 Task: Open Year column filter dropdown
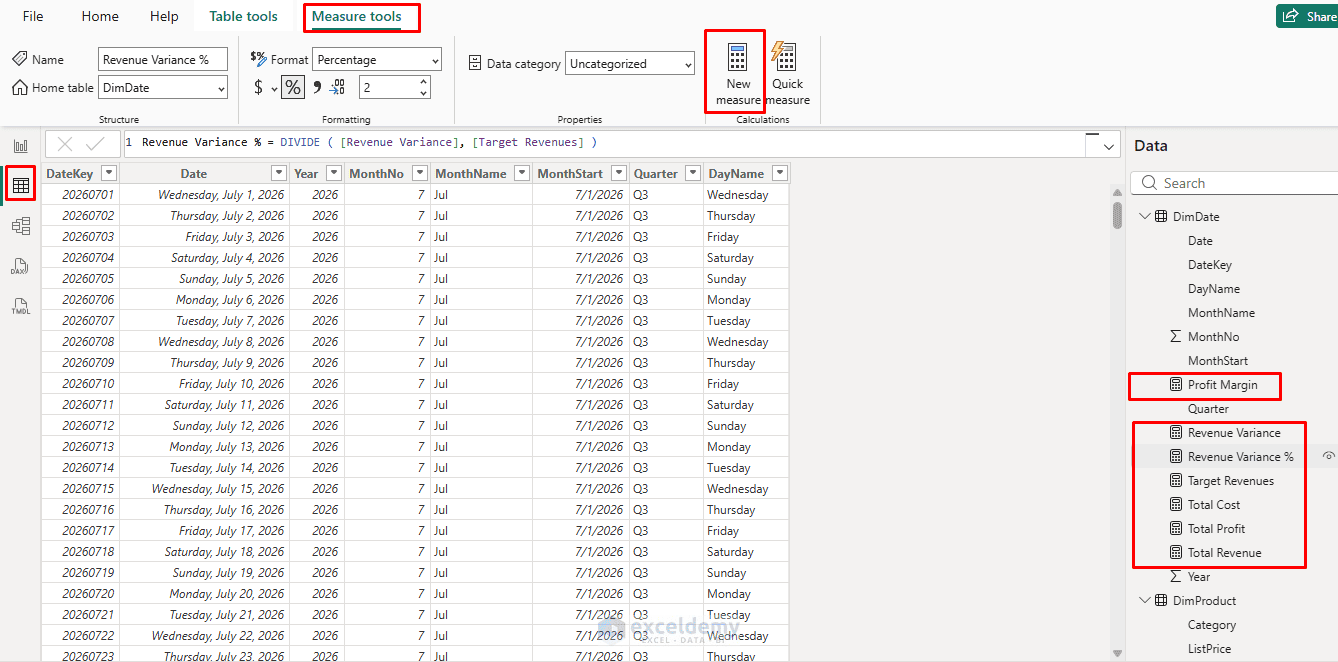(x=333, y=173)
